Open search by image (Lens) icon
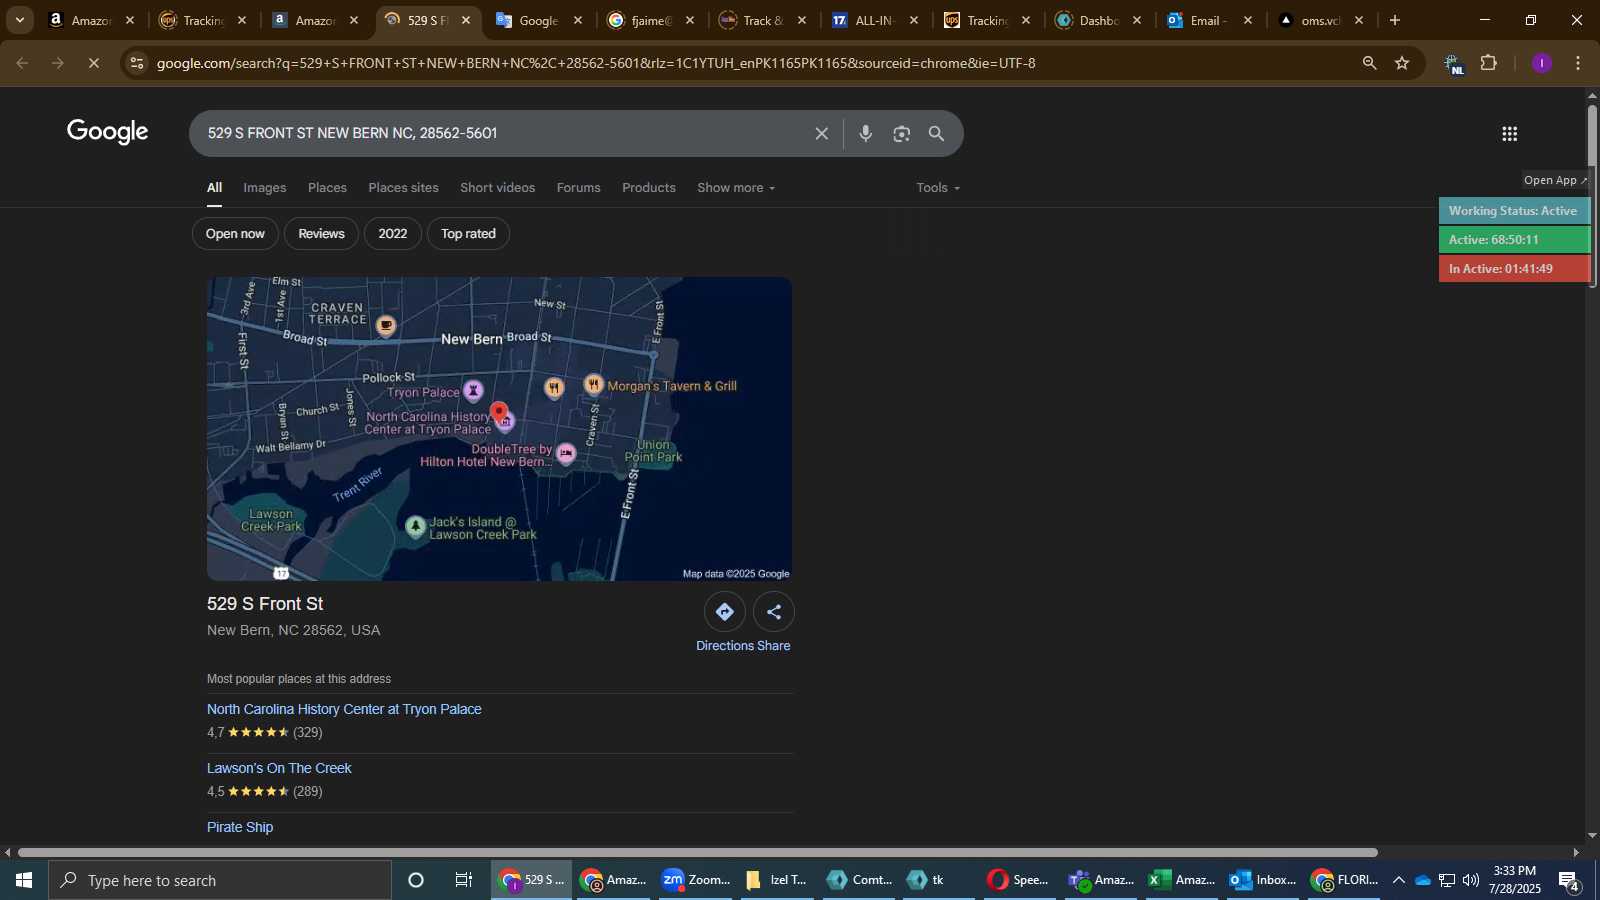 pos(902,134)
